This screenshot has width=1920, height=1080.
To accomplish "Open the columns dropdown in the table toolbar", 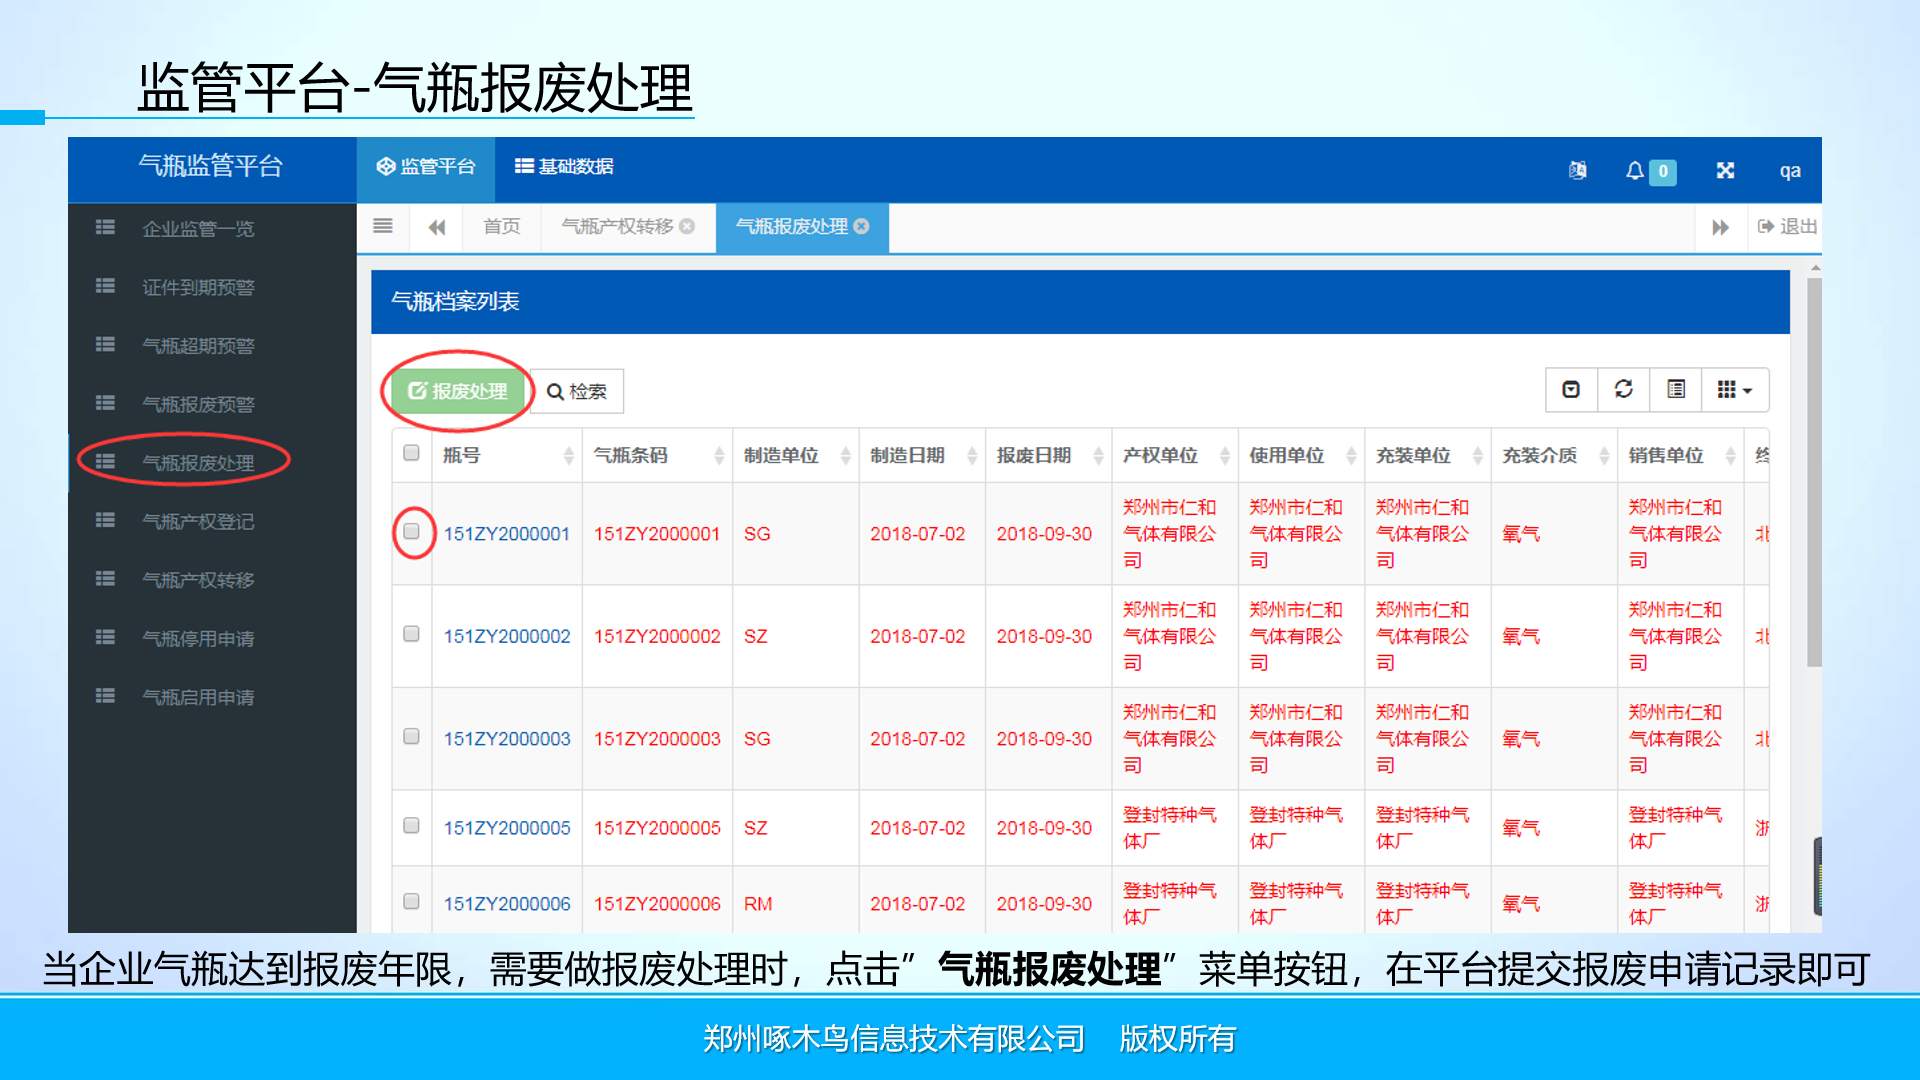I will tap(1735, 389).
